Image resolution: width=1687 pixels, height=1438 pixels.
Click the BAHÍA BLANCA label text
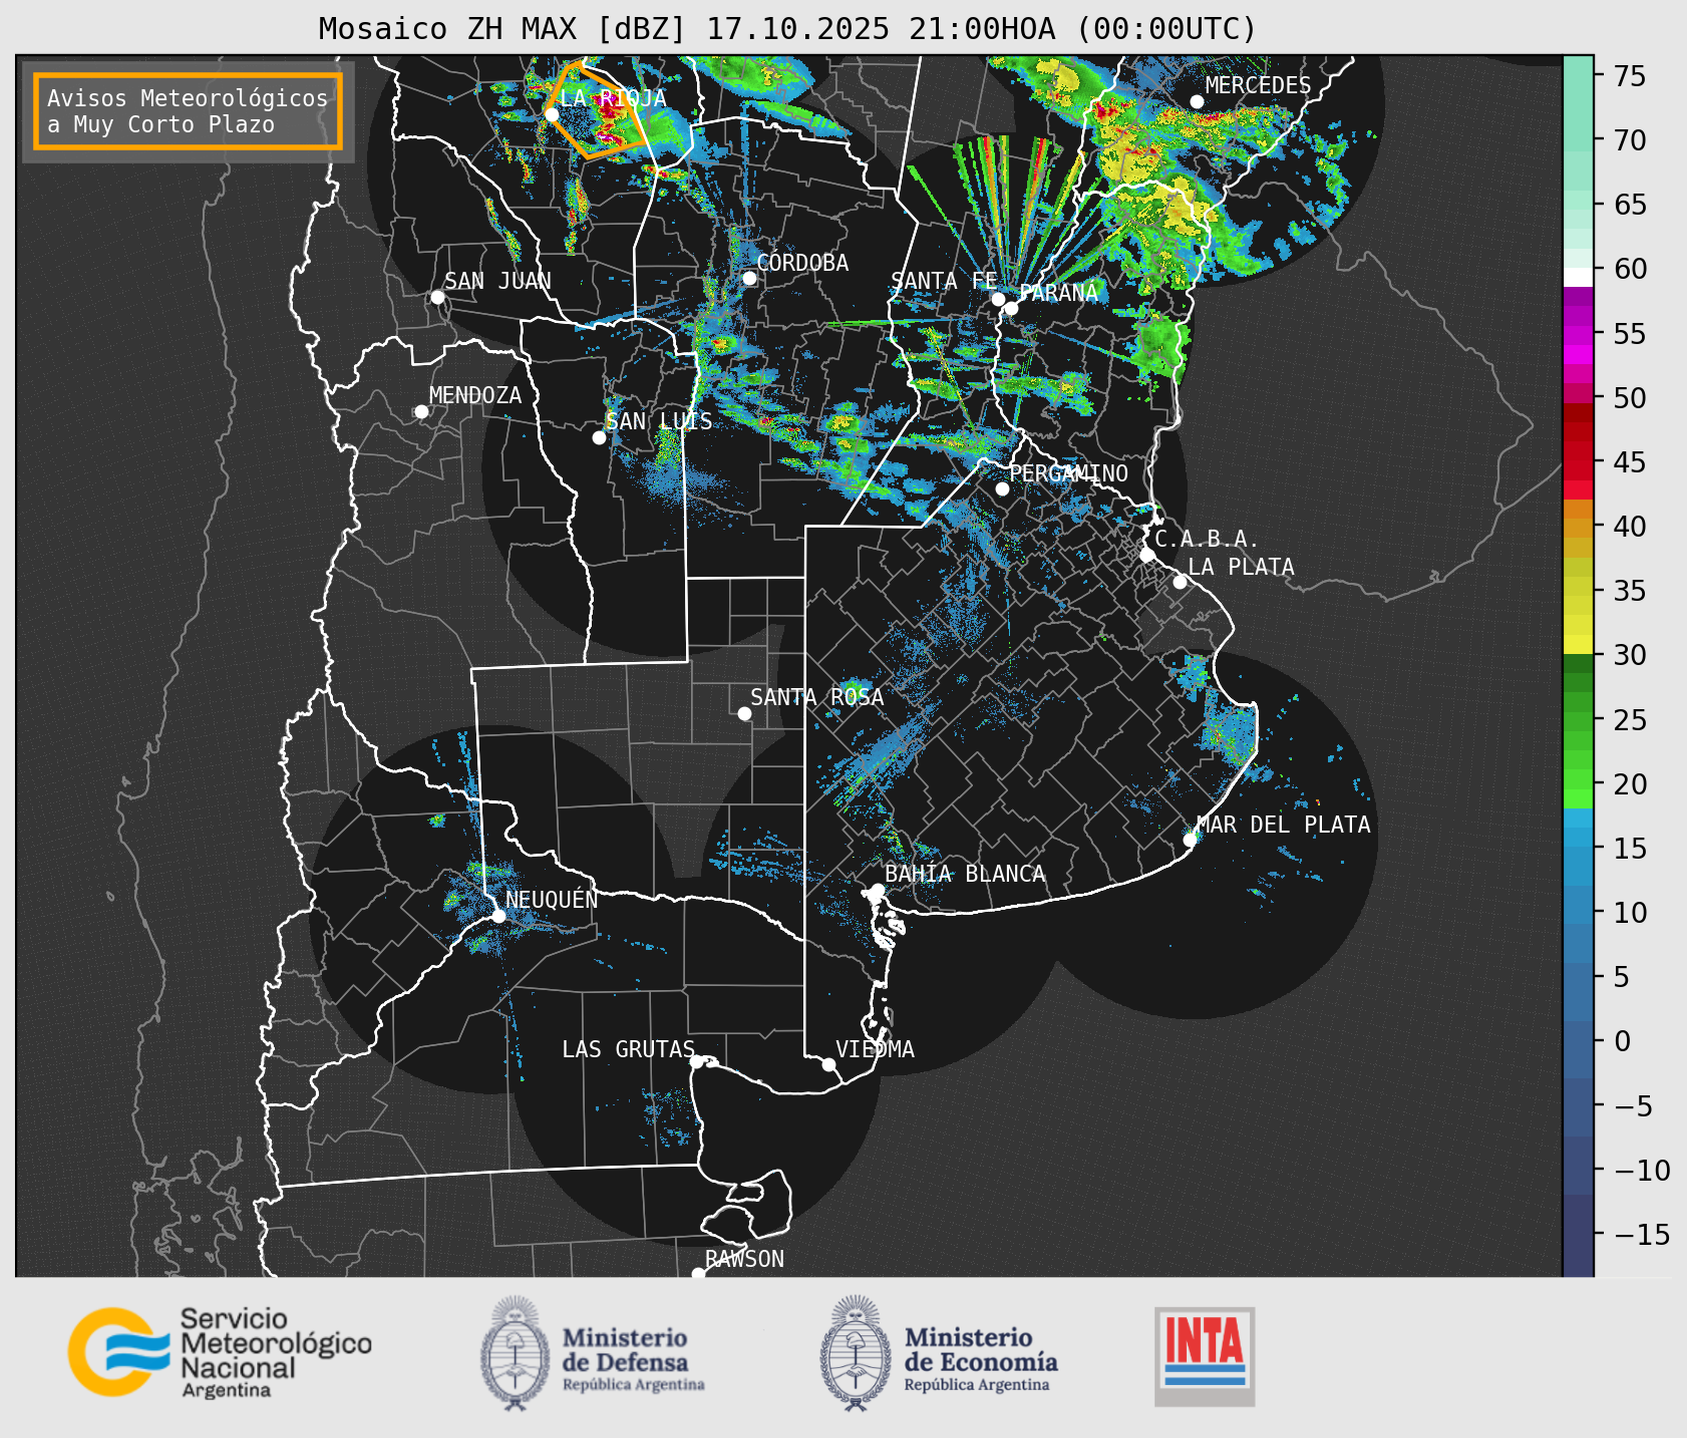pyautogui.click(x=965, y=874)
